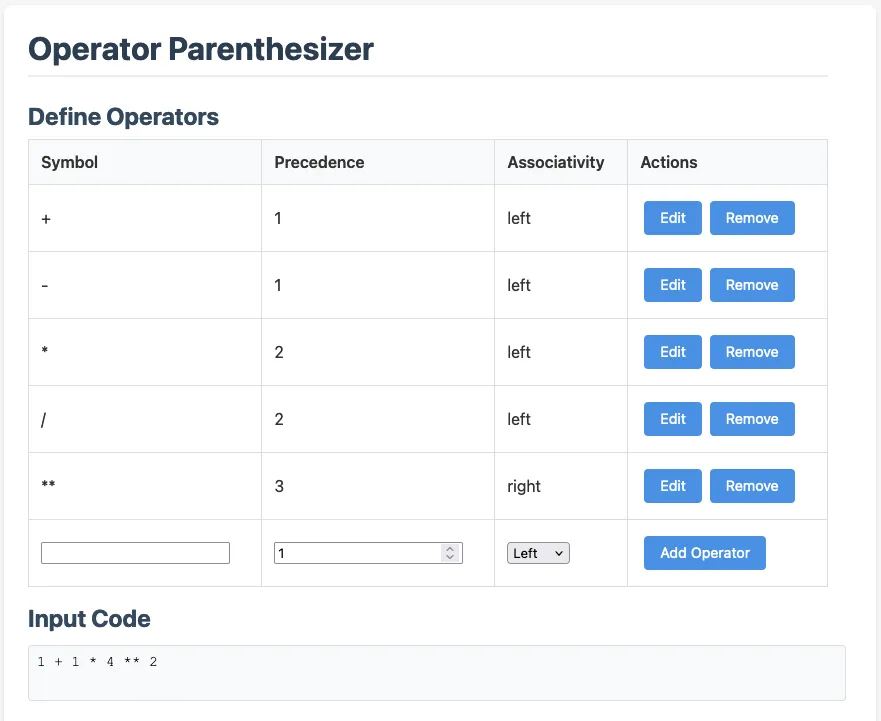Viewport: 881px width, 721px height.
Task: Click the Precedence column header
Action: 319,162
